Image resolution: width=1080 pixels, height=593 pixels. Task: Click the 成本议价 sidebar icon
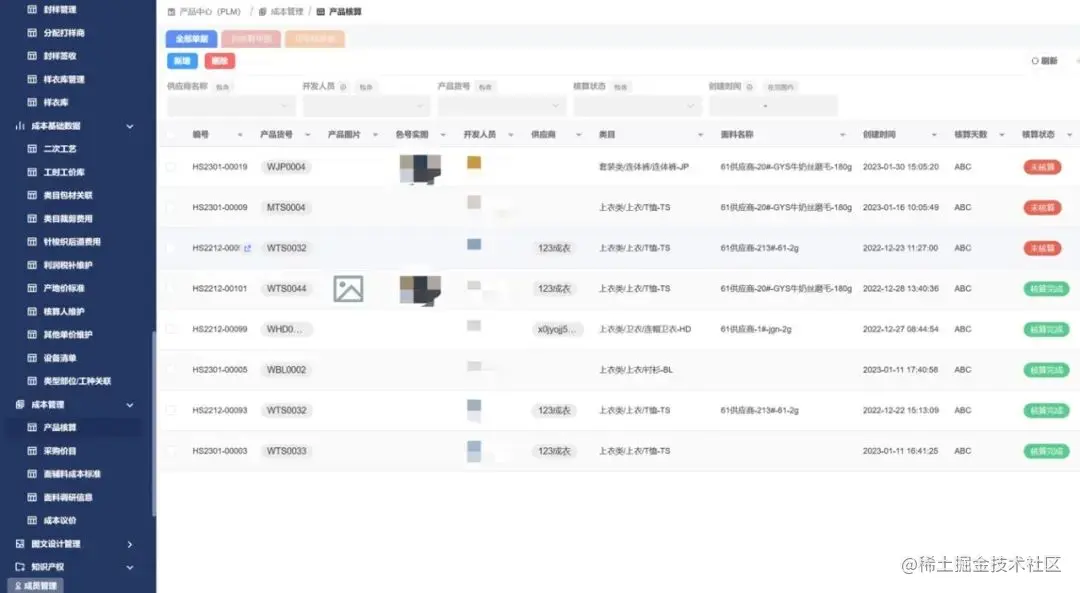tap(32, 520)
